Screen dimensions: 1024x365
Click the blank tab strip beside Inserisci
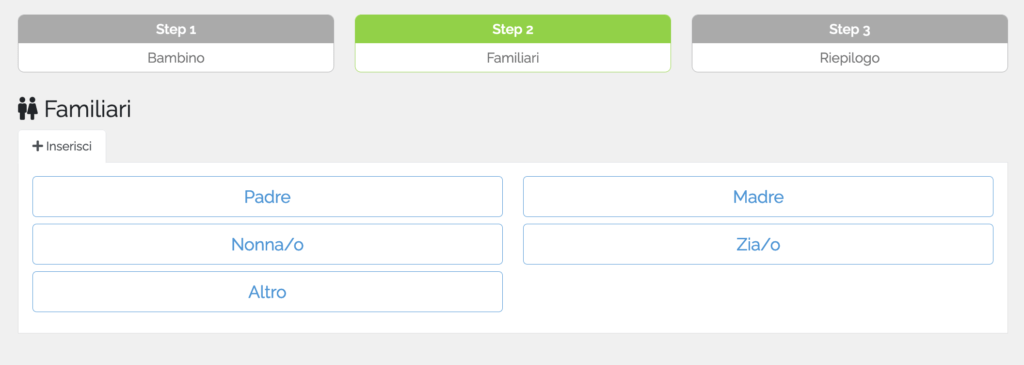pyautogui.click(x=556, y=146)
